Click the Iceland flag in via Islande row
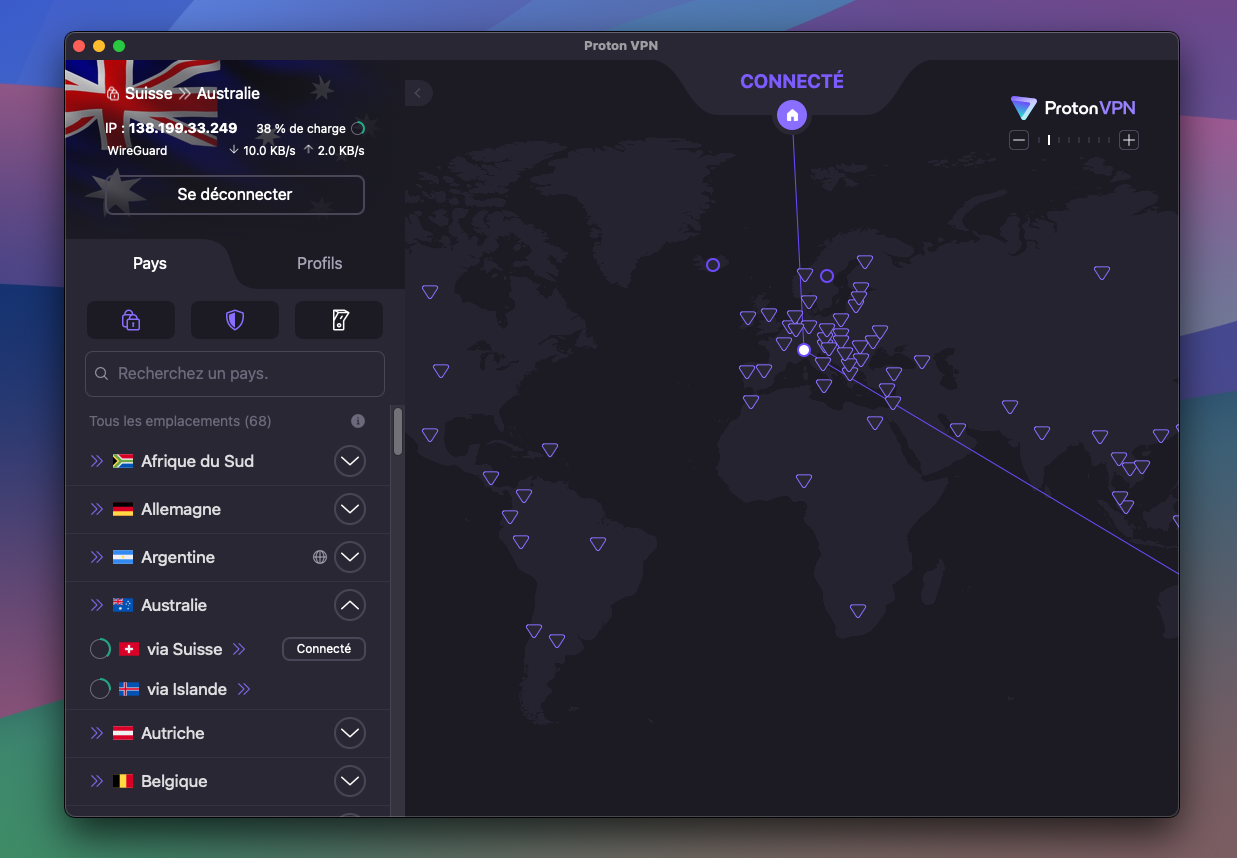 point(129,689)
